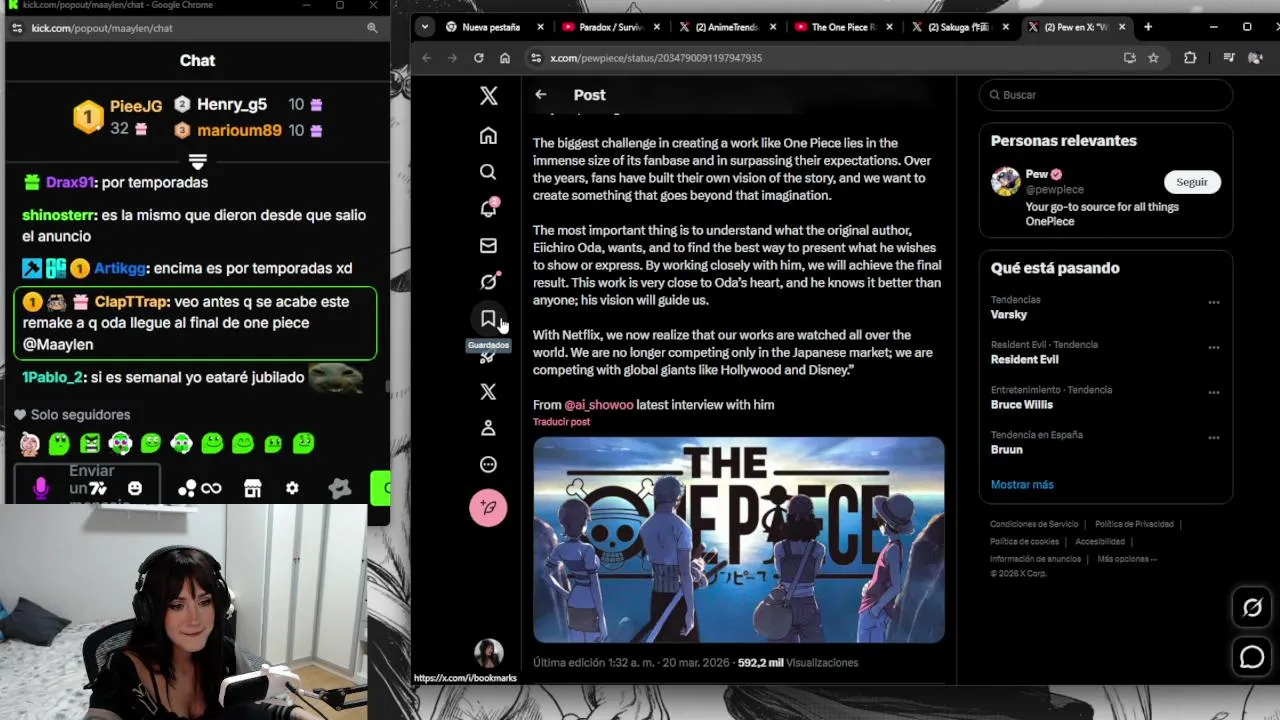Open Kick chat settings gear
The height and width of the screenshot is (720, 1280).
[x=292, y=488]
